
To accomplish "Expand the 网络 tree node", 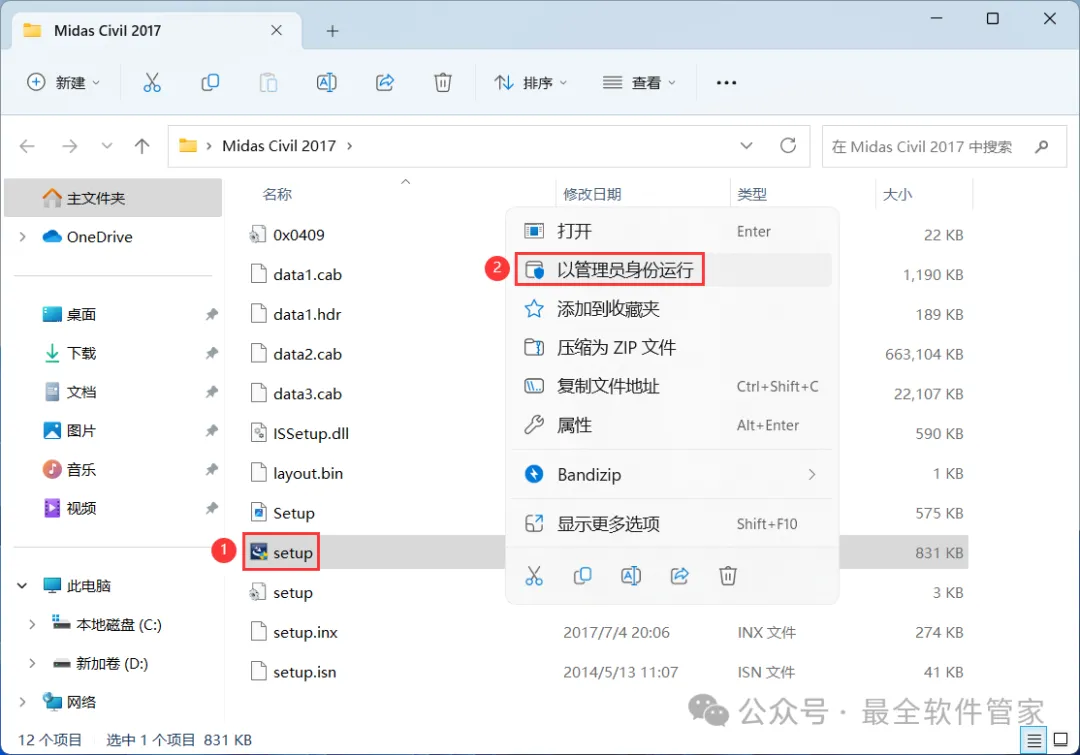I will point(23,702).
